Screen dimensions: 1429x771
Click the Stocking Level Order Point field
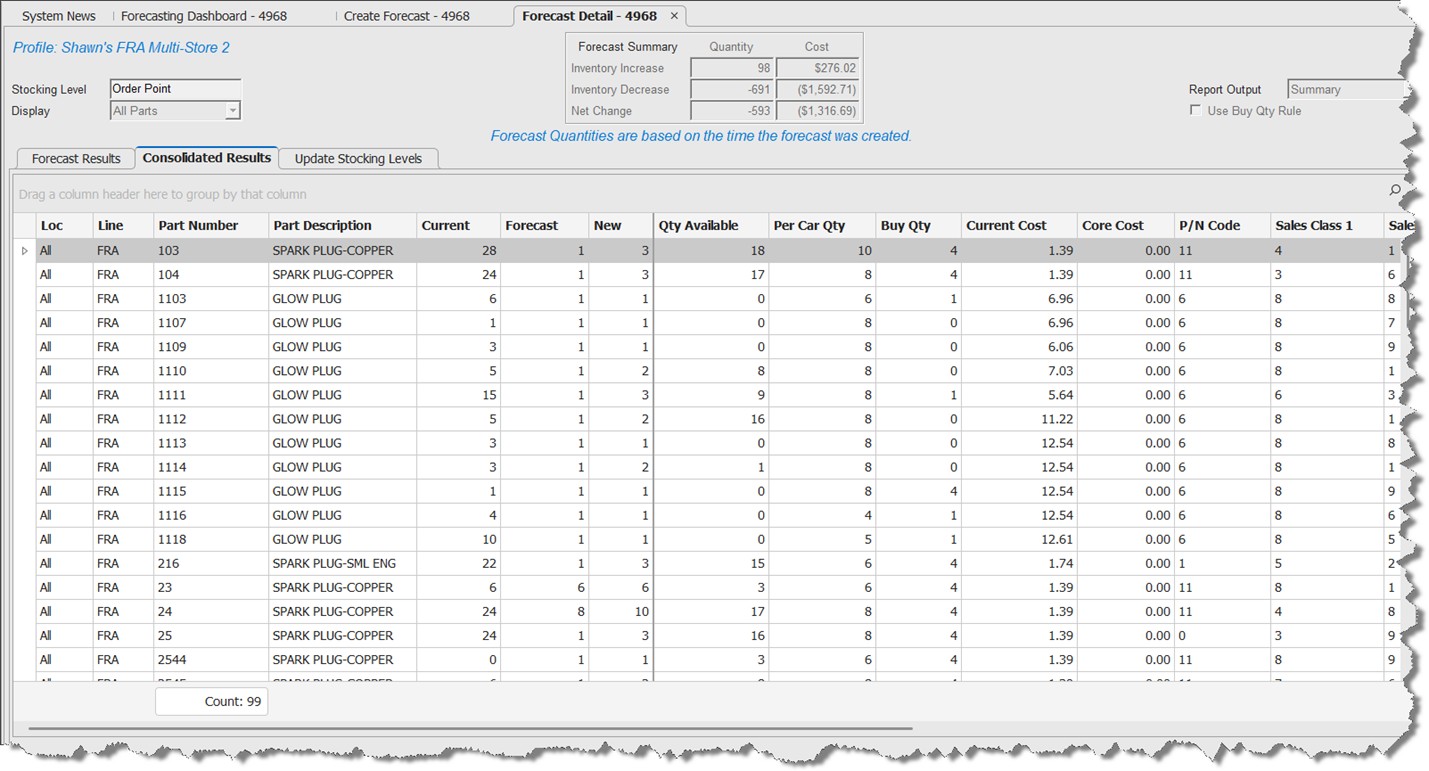pos(175,89)
